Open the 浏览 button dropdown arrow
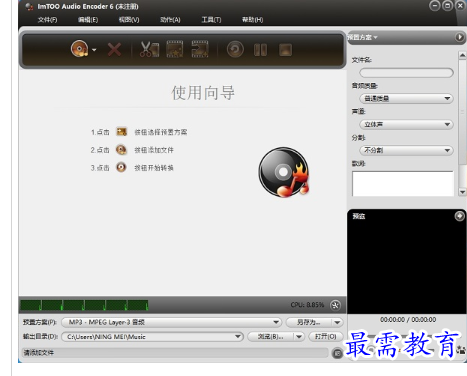The image size is (467, 376). pyautogui.click(x=299, y=337)
